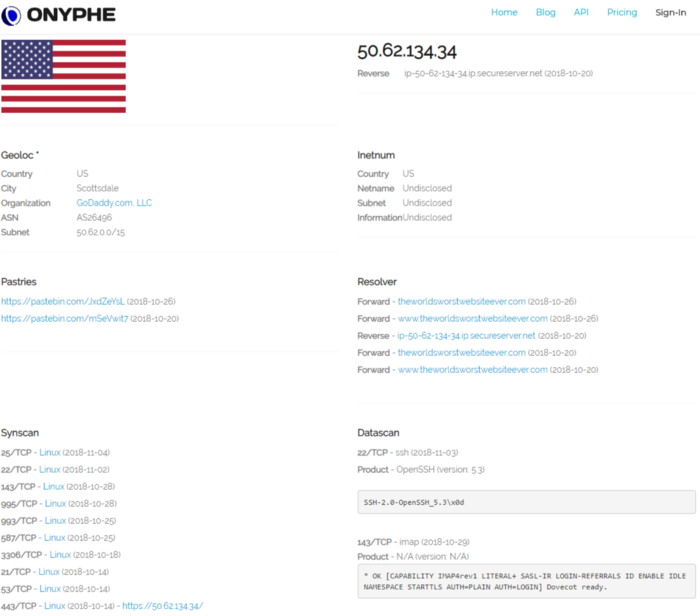Click the Product N/A version N/A line
Screen dimensions: 700x616
[x=413, y=557]
